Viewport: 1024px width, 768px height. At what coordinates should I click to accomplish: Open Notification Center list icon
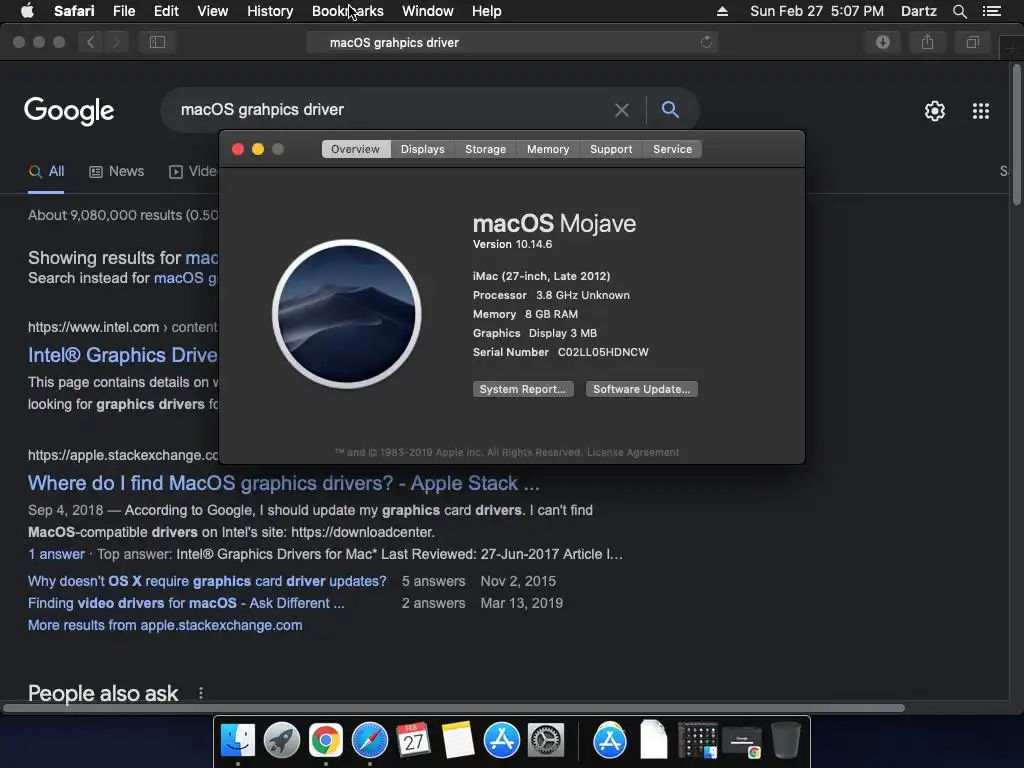coord(991,11)
